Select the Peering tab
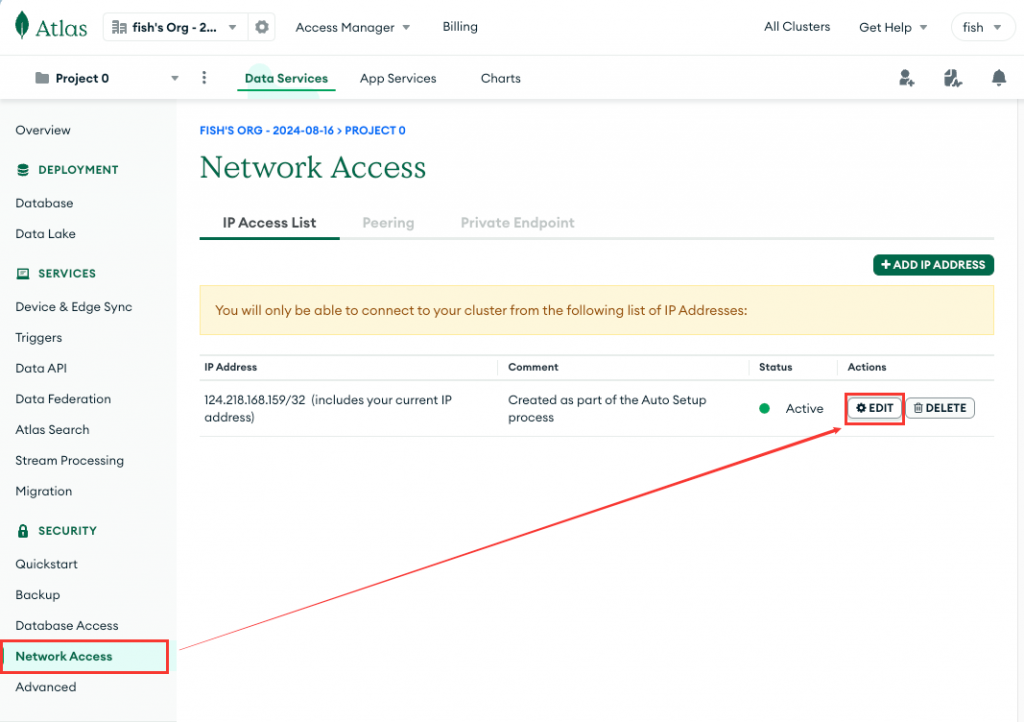The width and height of the screenshot is (1024, 722). 388,223
